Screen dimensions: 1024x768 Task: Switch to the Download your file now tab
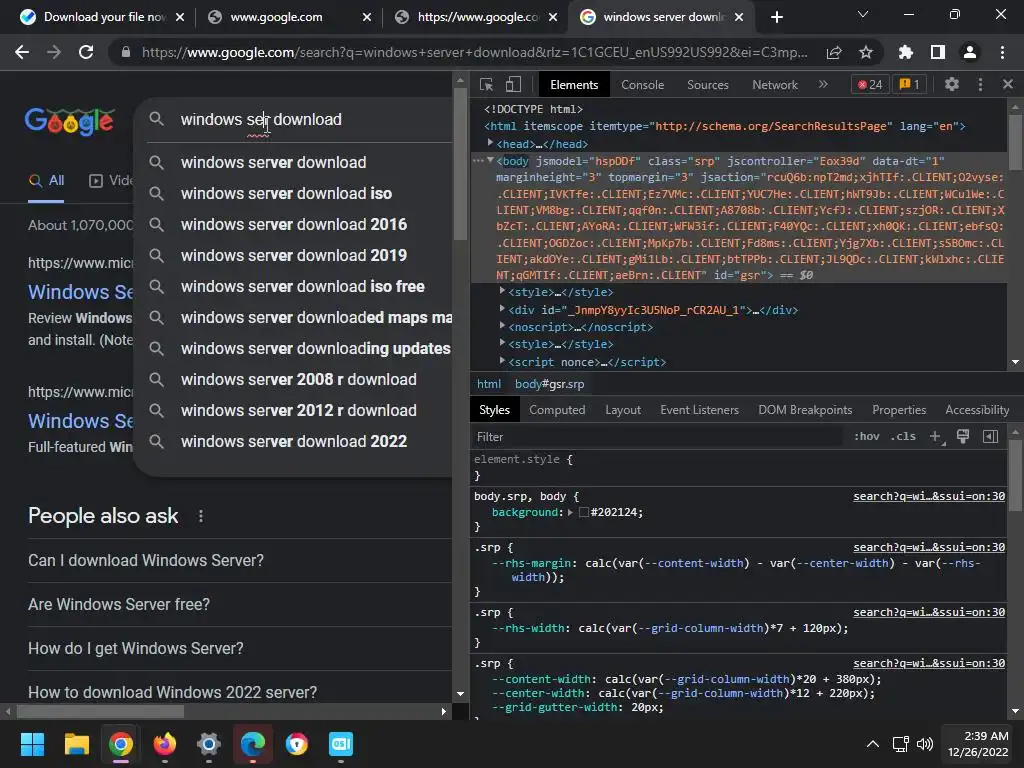[x=102, y=17]
